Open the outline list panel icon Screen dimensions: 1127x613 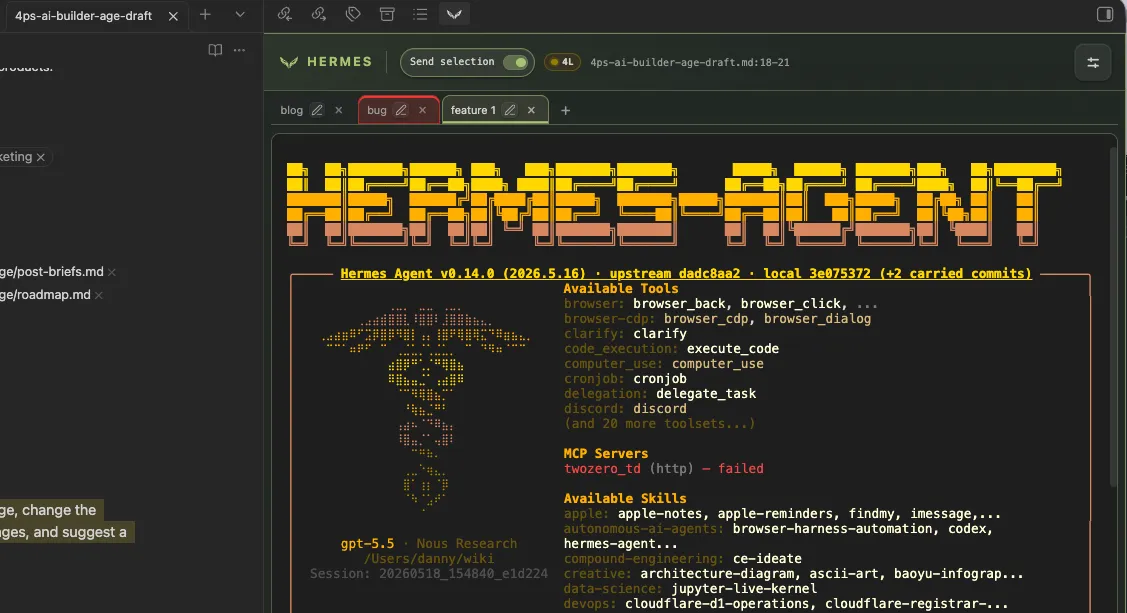click(420, 14)
